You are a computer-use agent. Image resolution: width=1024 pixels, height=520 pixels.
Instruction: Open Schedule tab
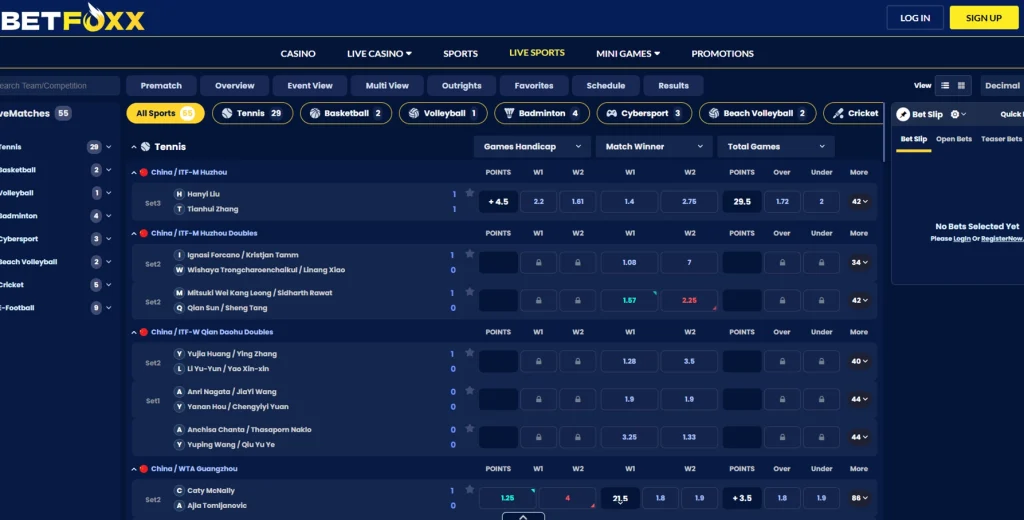605,86
